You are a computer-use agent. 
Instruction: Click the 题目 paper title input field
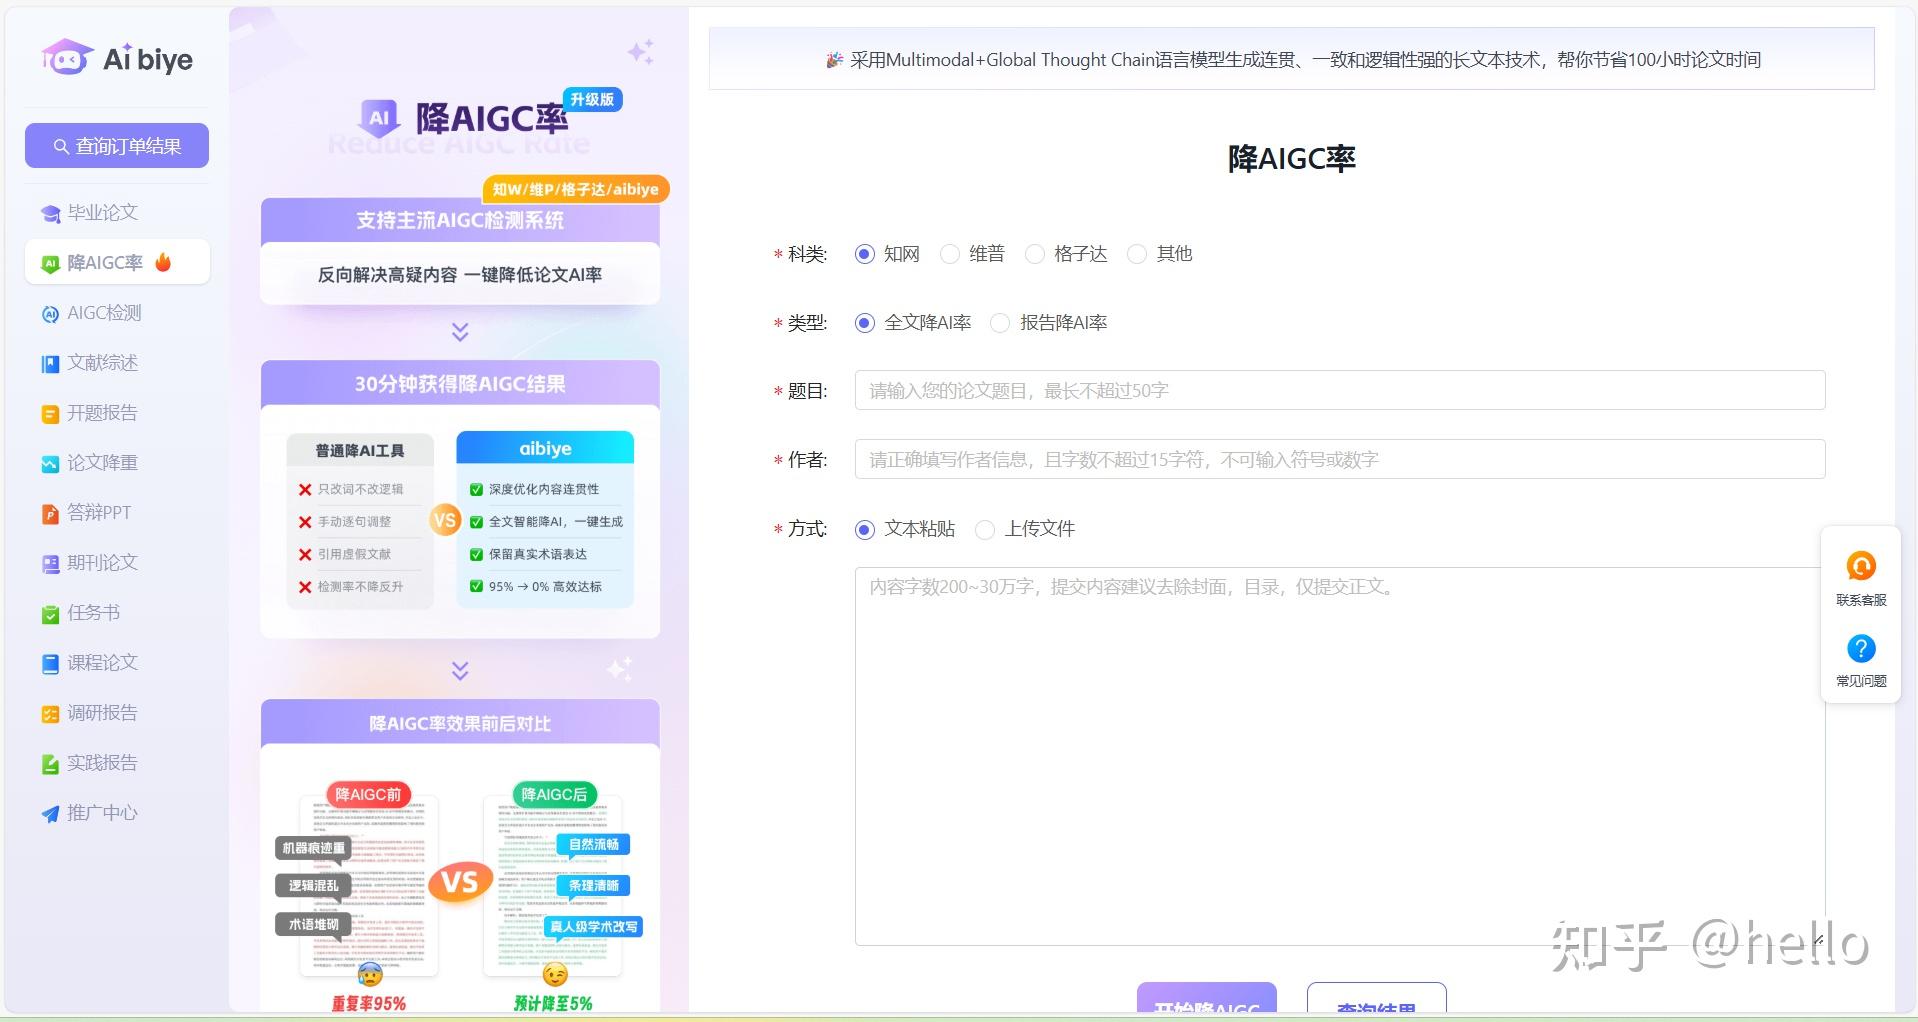[1338, 390]
